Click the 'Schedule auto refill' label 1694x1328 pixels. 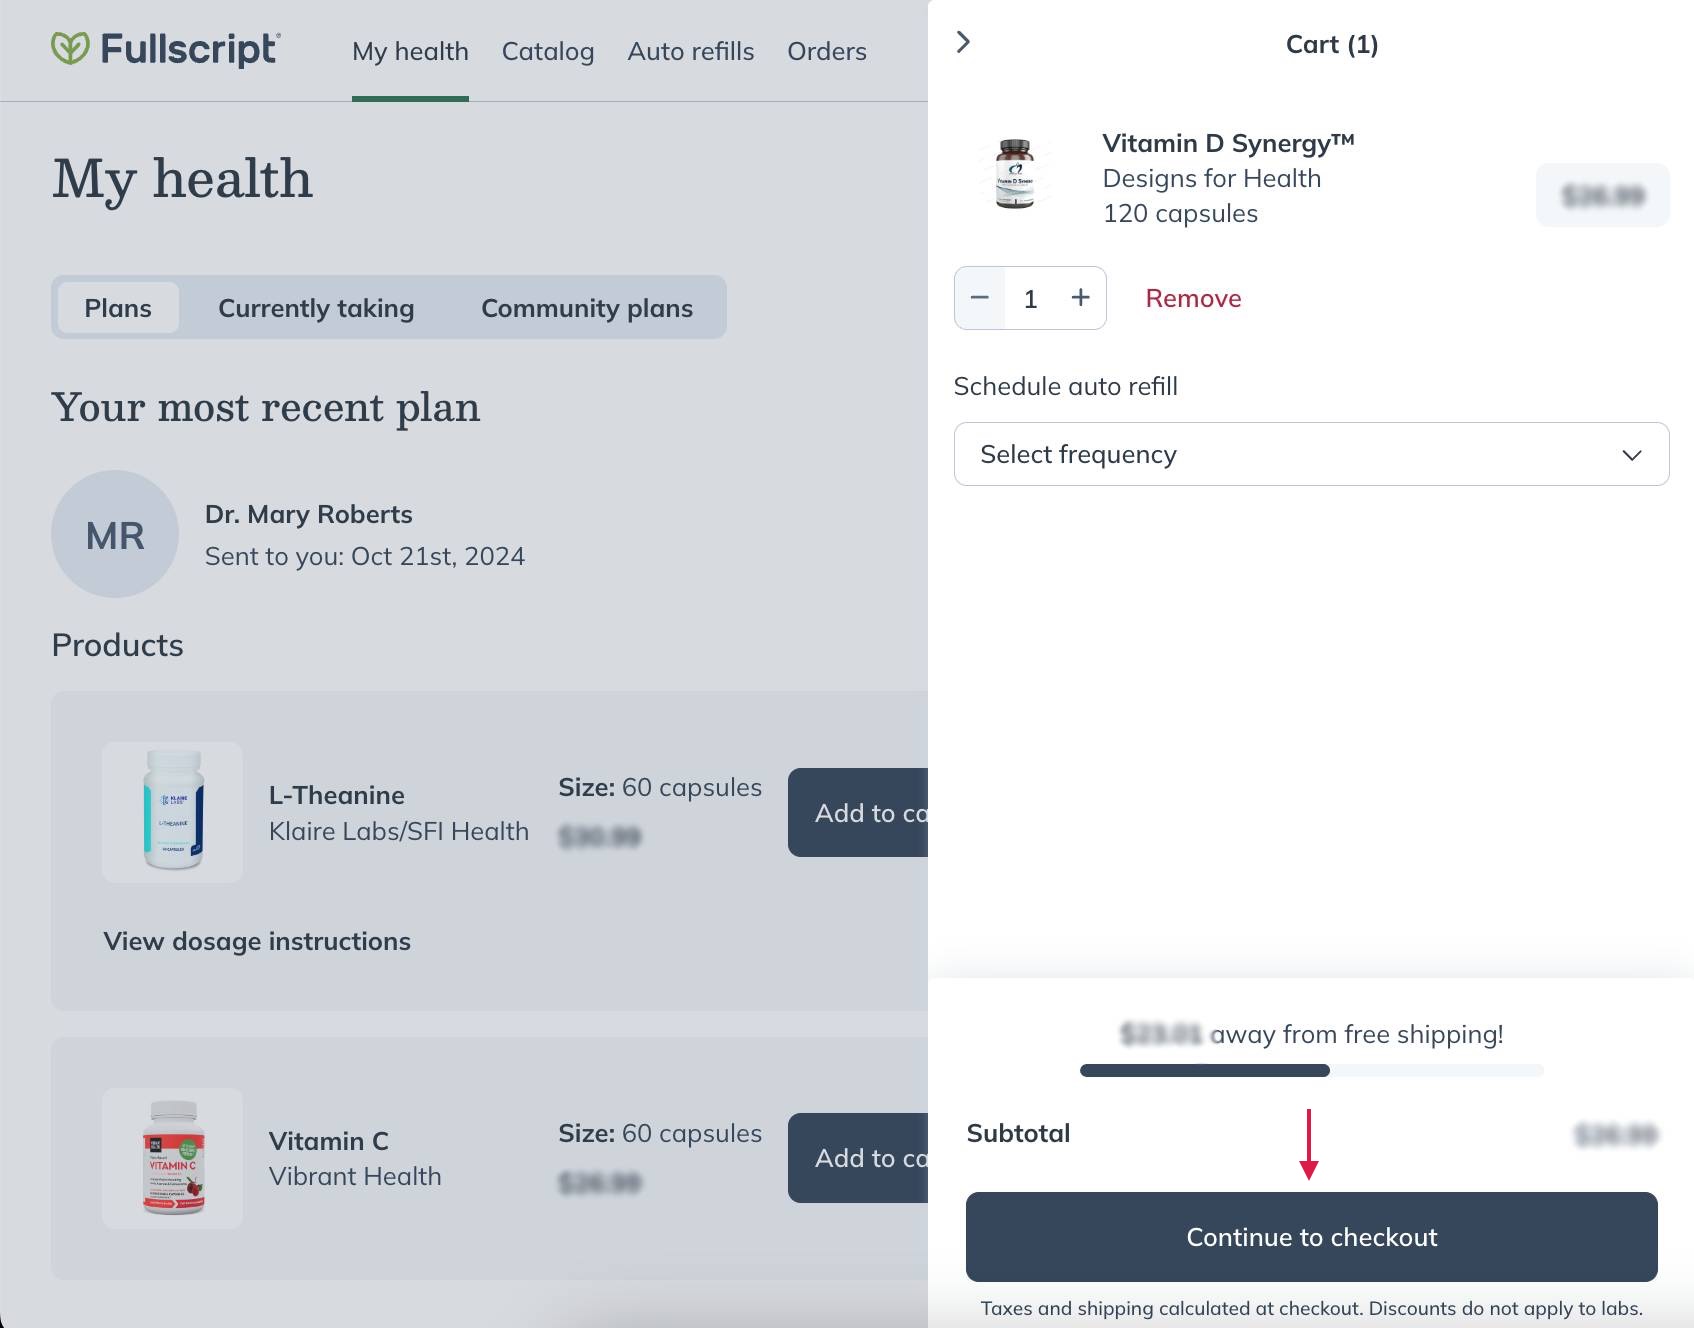click(1066, 386)
